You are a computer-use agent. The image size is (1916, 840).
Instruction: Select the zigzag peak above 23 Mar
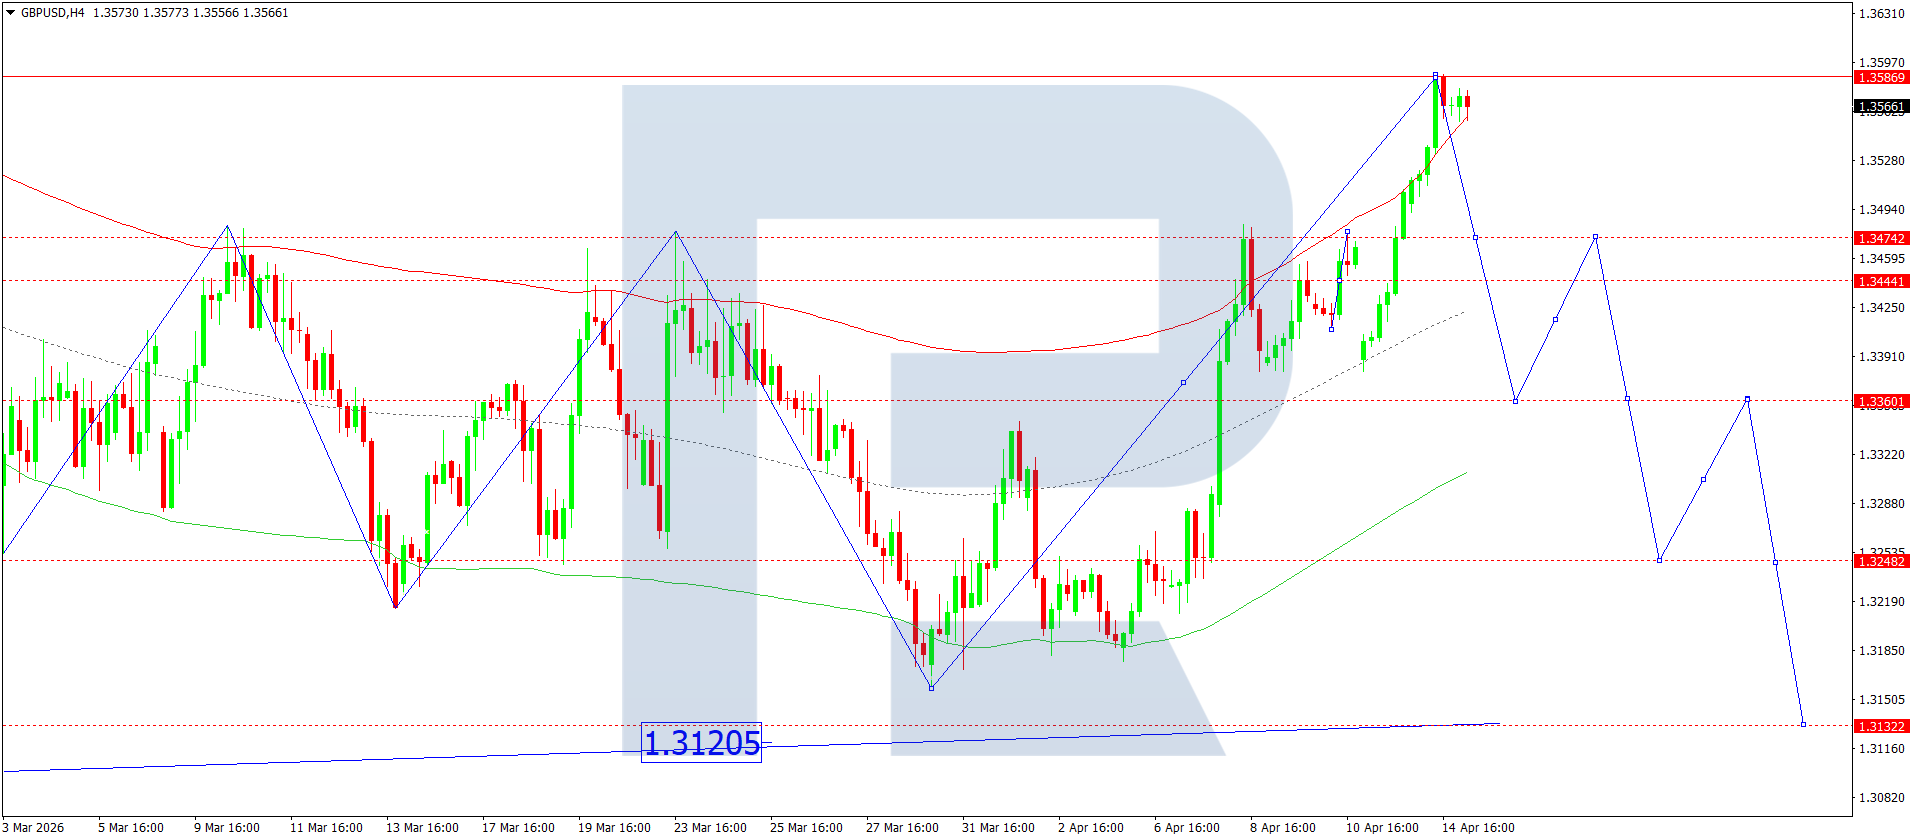676,232
